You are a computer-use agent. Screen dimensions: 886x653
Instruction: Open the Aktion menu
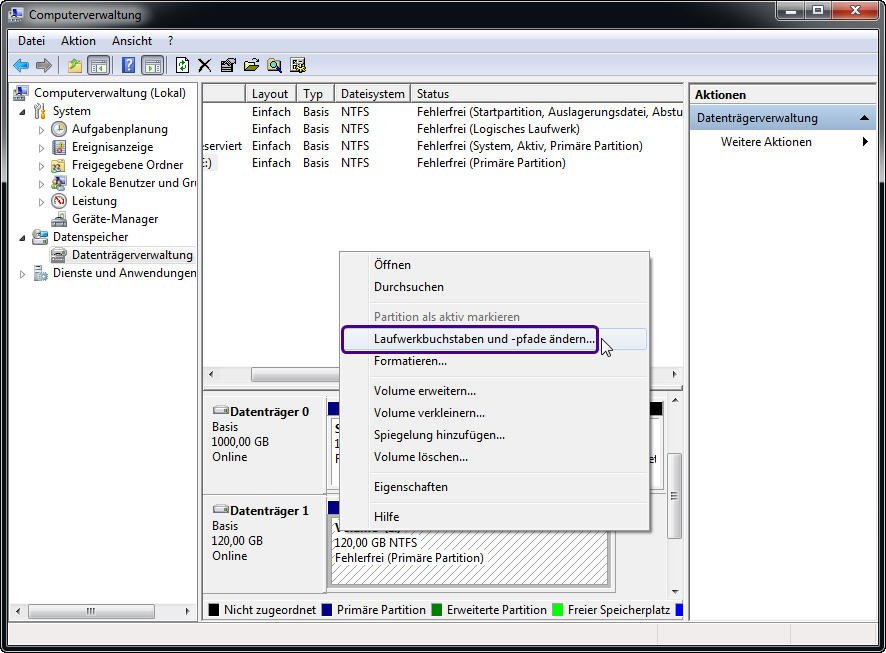(78, 41)
